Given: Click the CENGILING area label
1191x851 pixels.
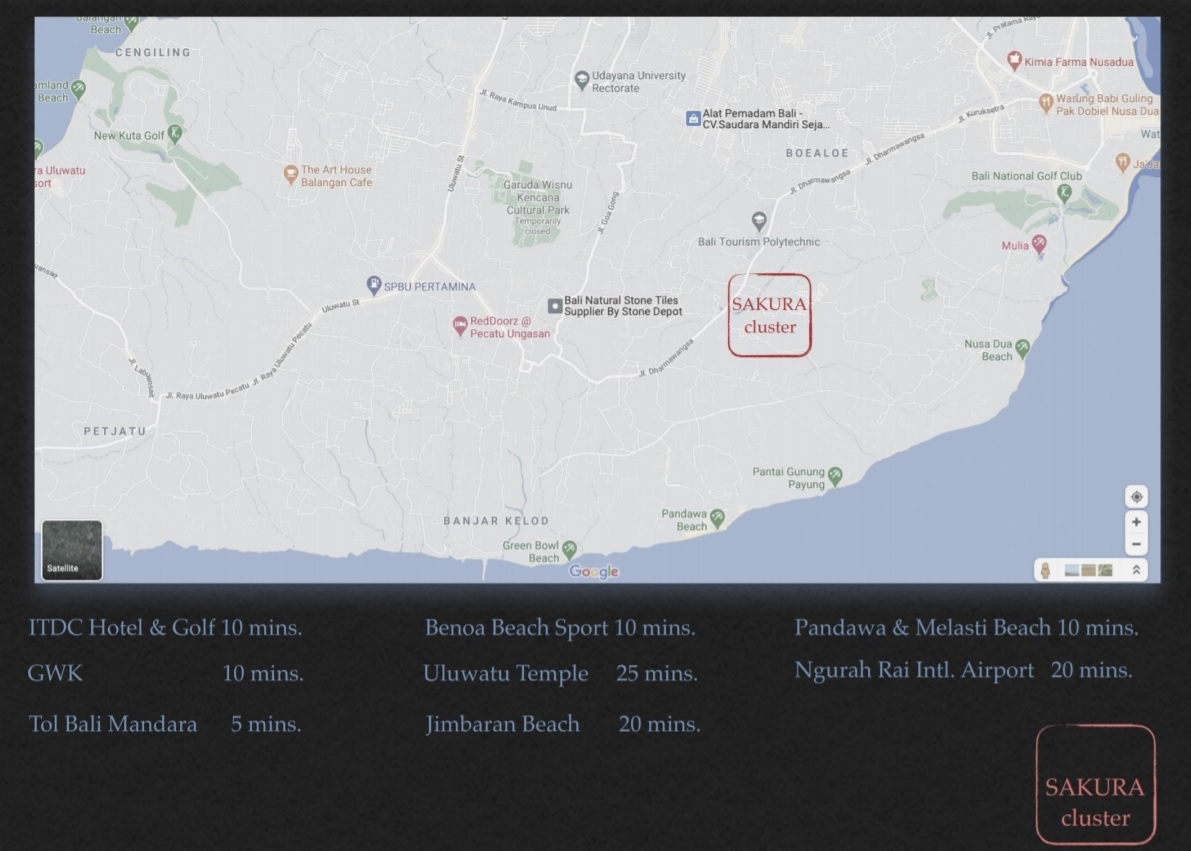Looking at the screenshot, I should click(x=153, y=52).
